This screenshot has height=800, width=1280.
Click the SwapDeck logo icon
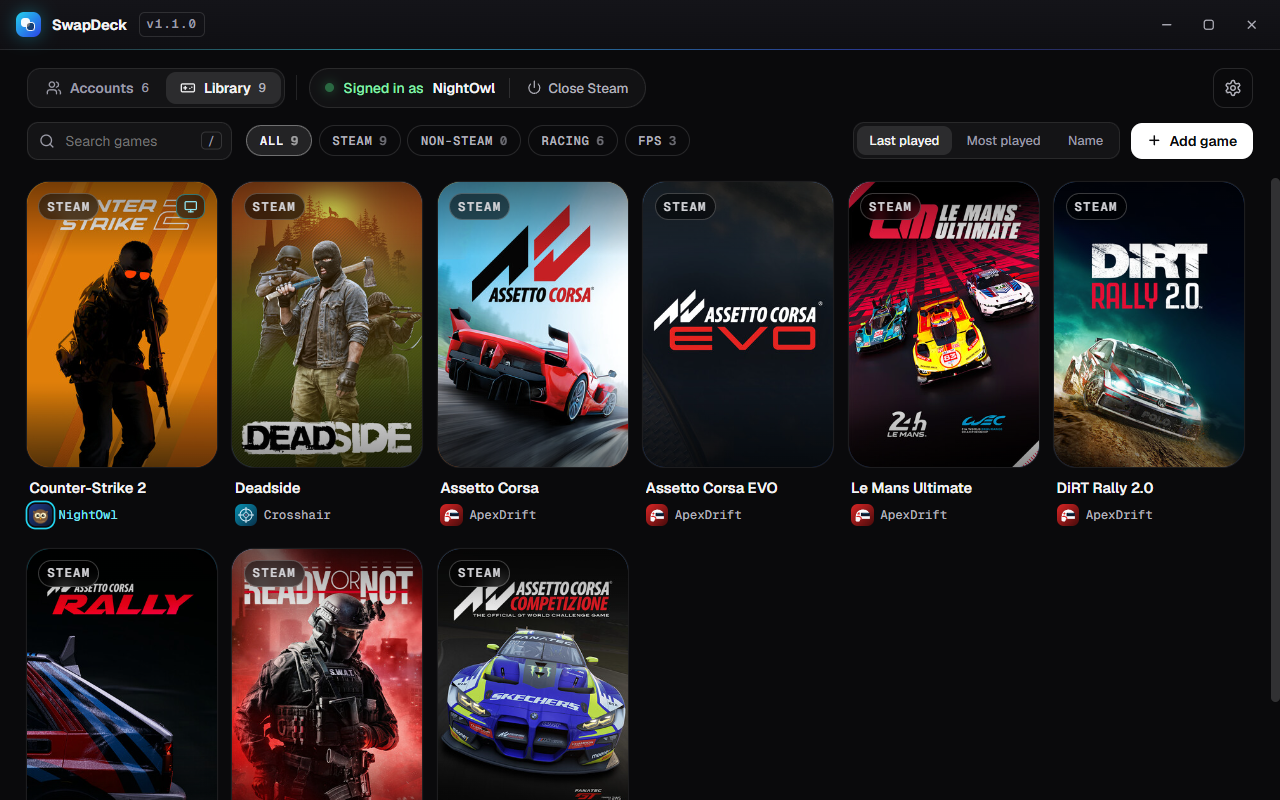(28, 24)
